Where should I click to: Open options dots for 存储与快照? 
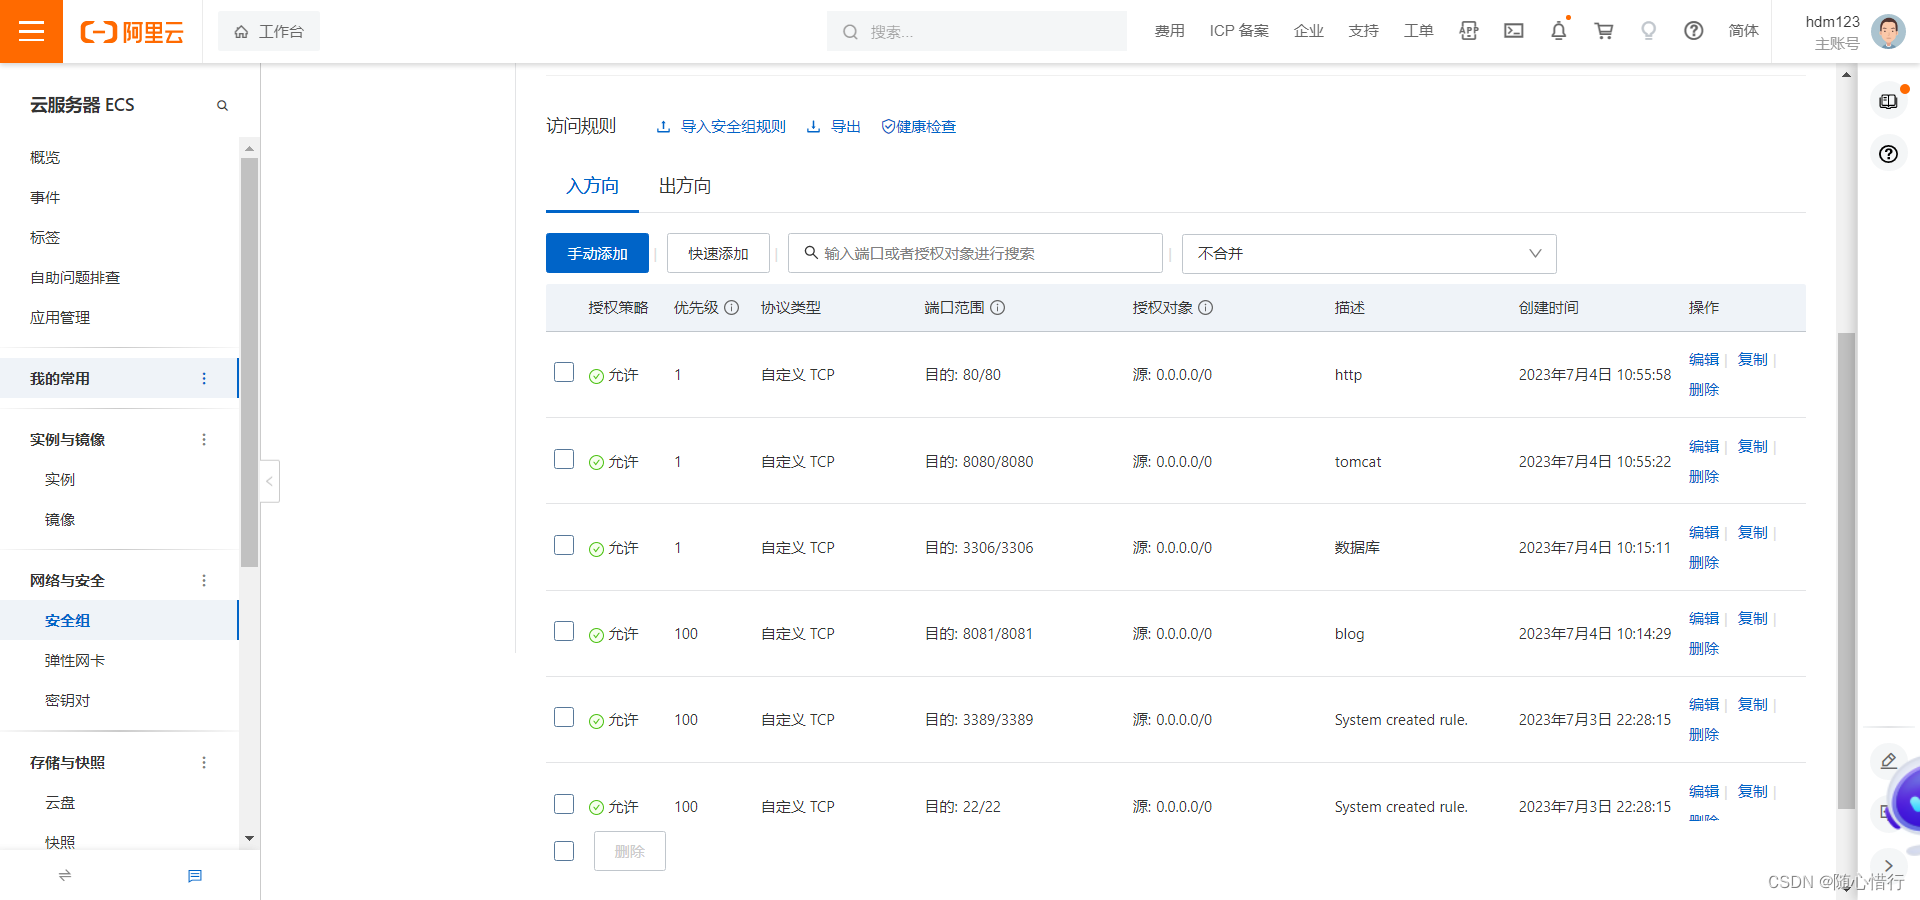click(x=204, y=762)
